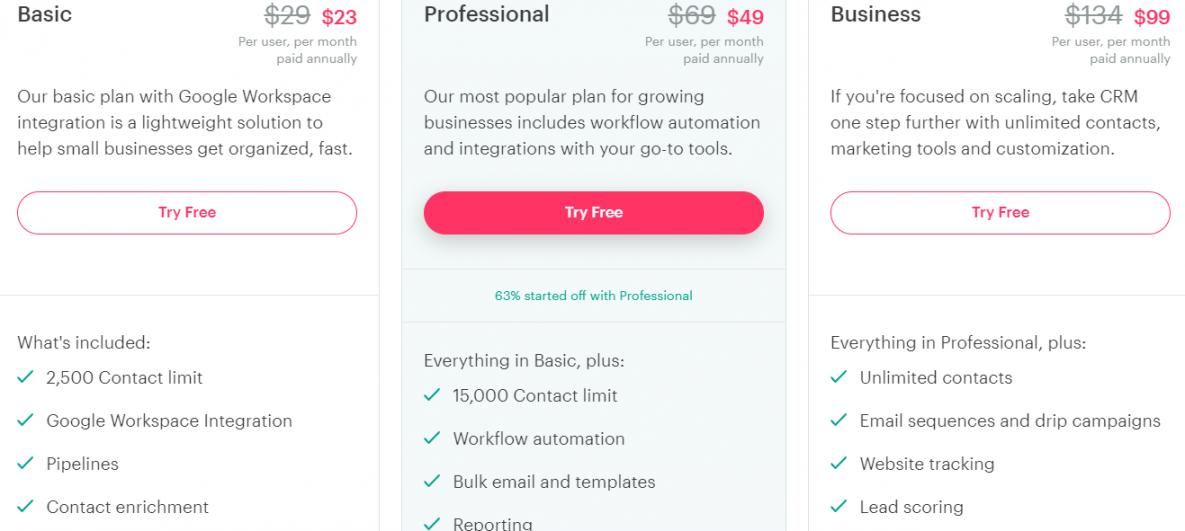
Task: Click the Basic plan $23 price
Action: point(339,17)
